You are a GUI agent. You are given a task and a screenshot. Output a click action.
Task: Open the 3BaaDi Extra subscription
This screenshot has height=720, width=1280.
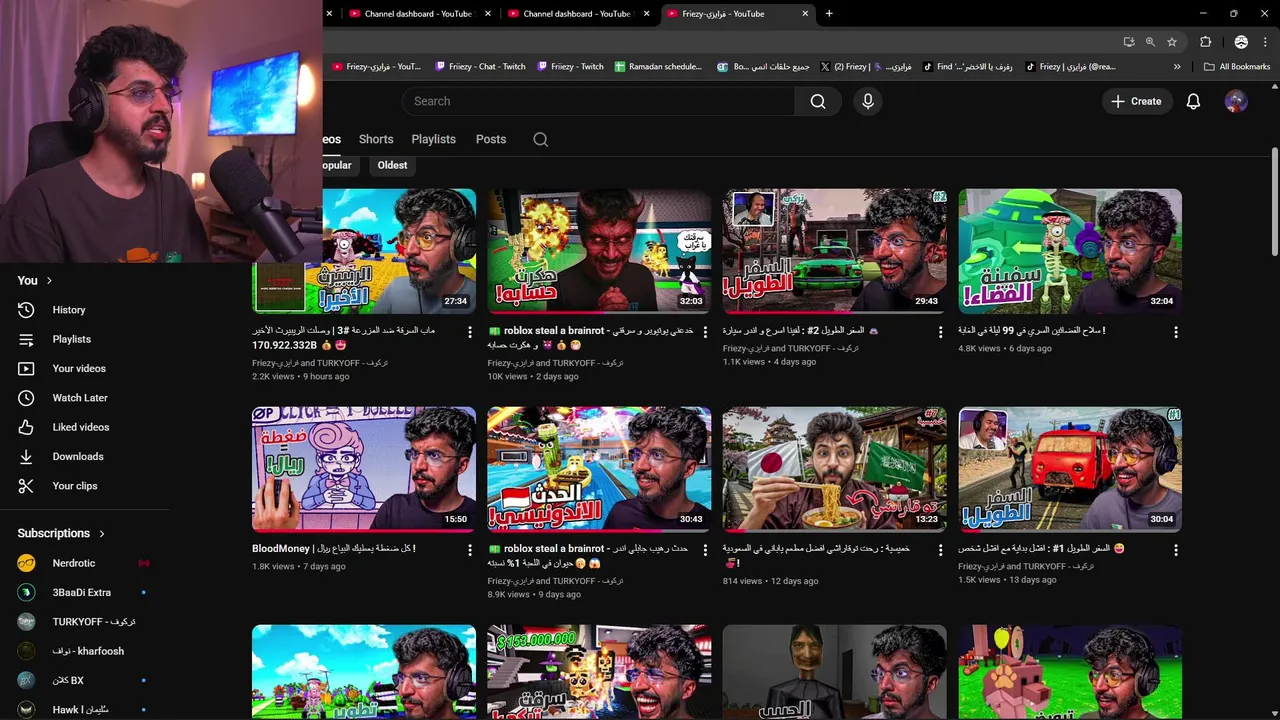coord(84,592)
